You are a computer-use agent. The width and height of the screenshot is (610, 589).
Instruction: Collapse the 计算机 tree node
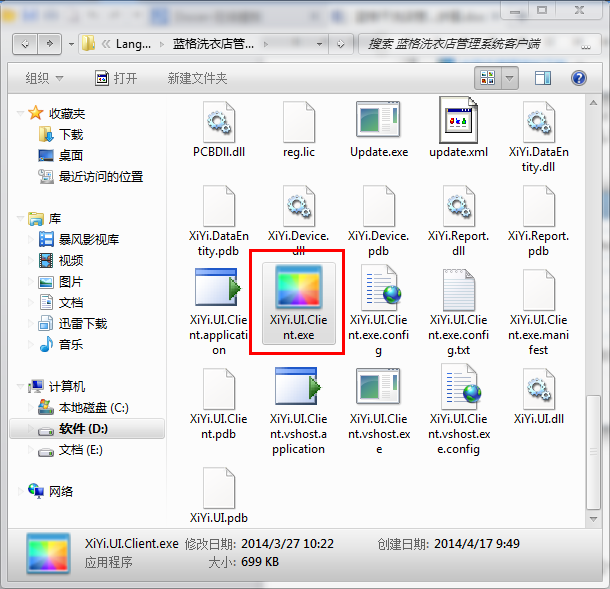pos(21,386)
